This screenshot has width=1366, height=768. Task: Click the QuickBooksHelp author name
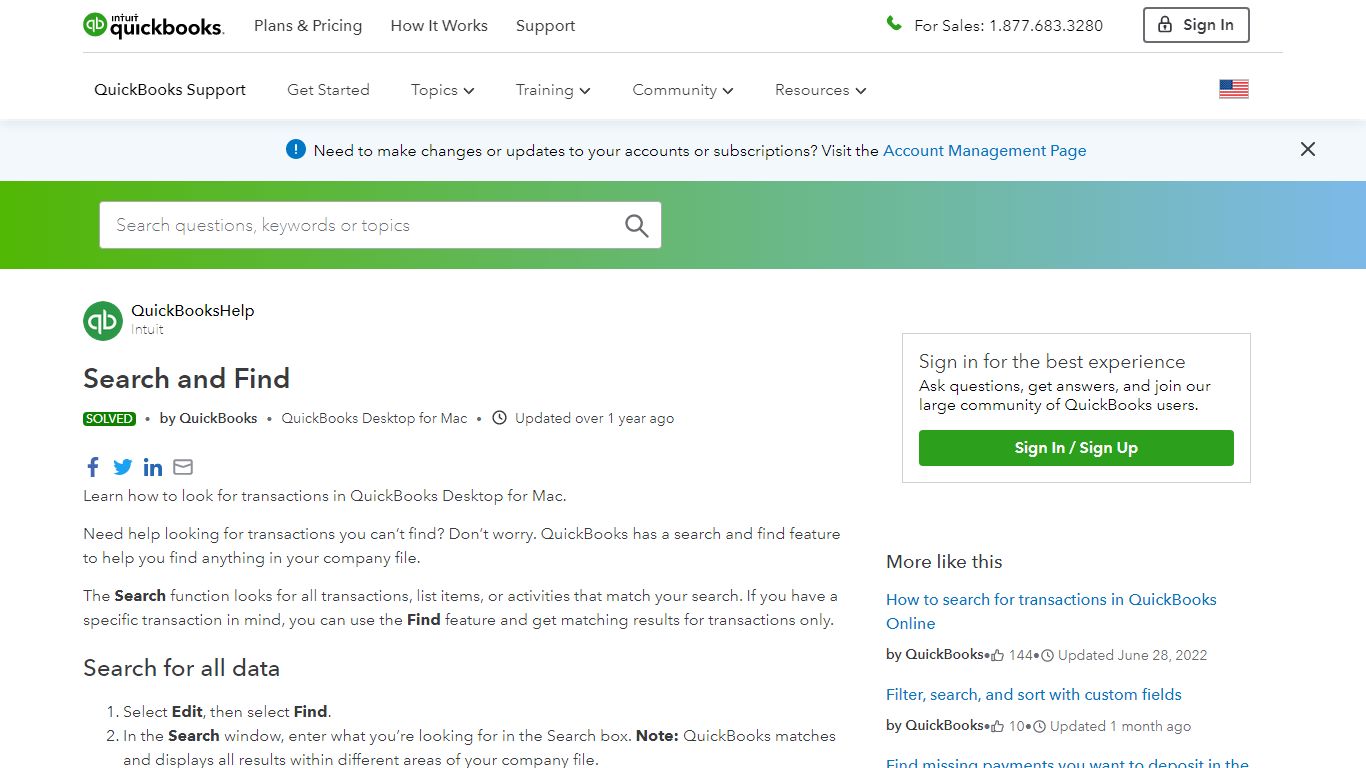tap(193, 311)
